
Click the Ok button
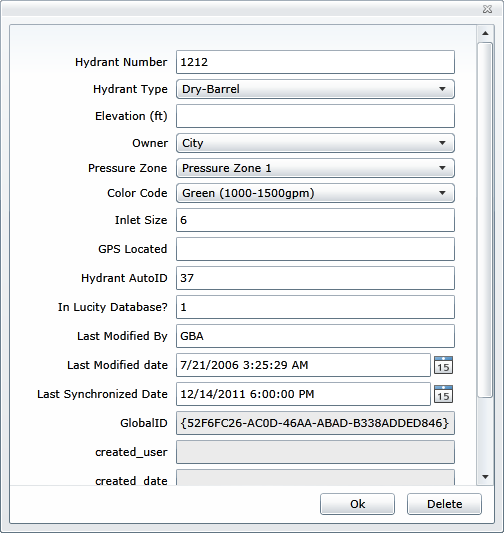tap(357, 504)
